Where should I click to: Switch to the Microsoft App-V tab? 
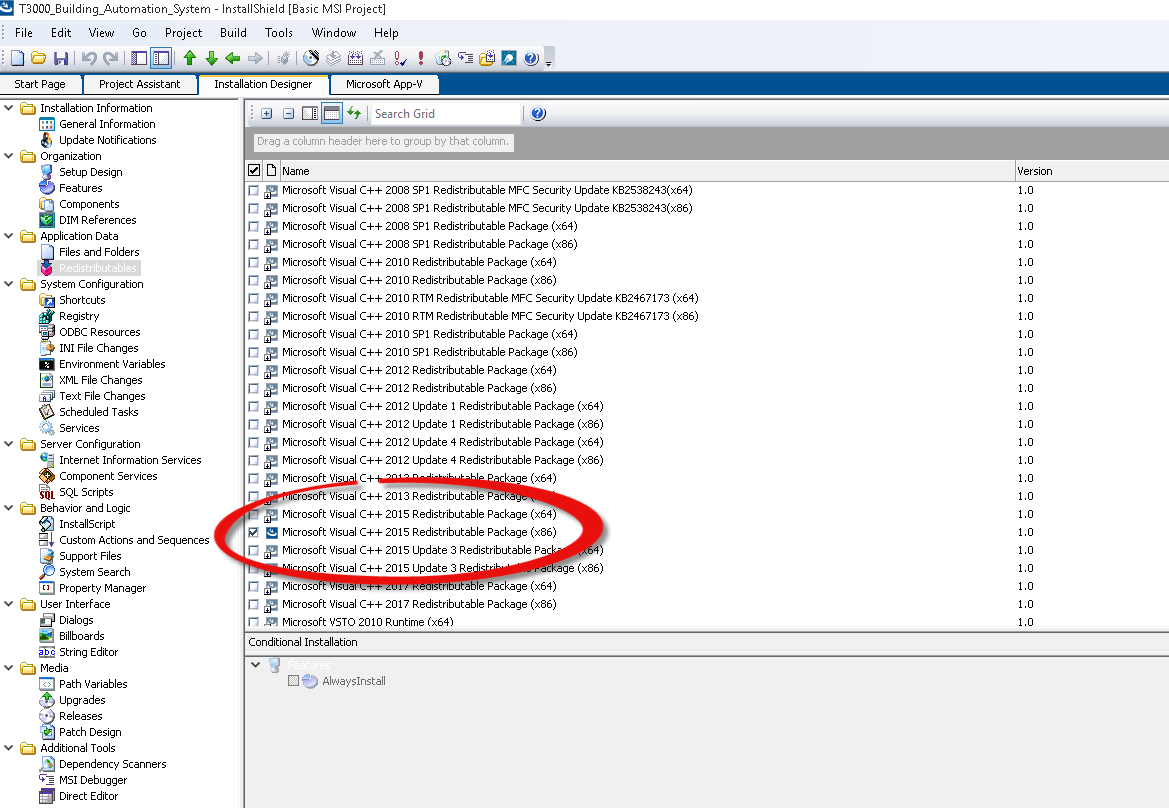[384, 84]
